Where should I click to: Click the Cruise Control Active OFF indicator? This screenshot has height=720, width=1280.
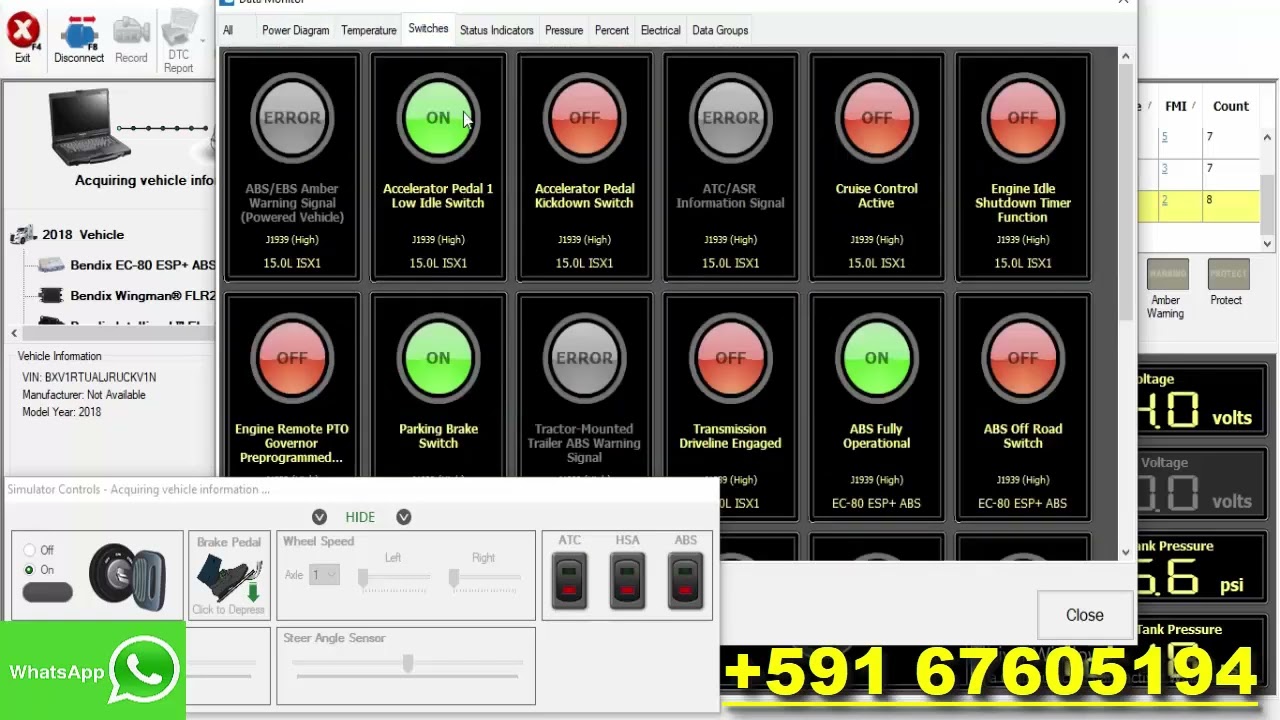click(876, 118)
